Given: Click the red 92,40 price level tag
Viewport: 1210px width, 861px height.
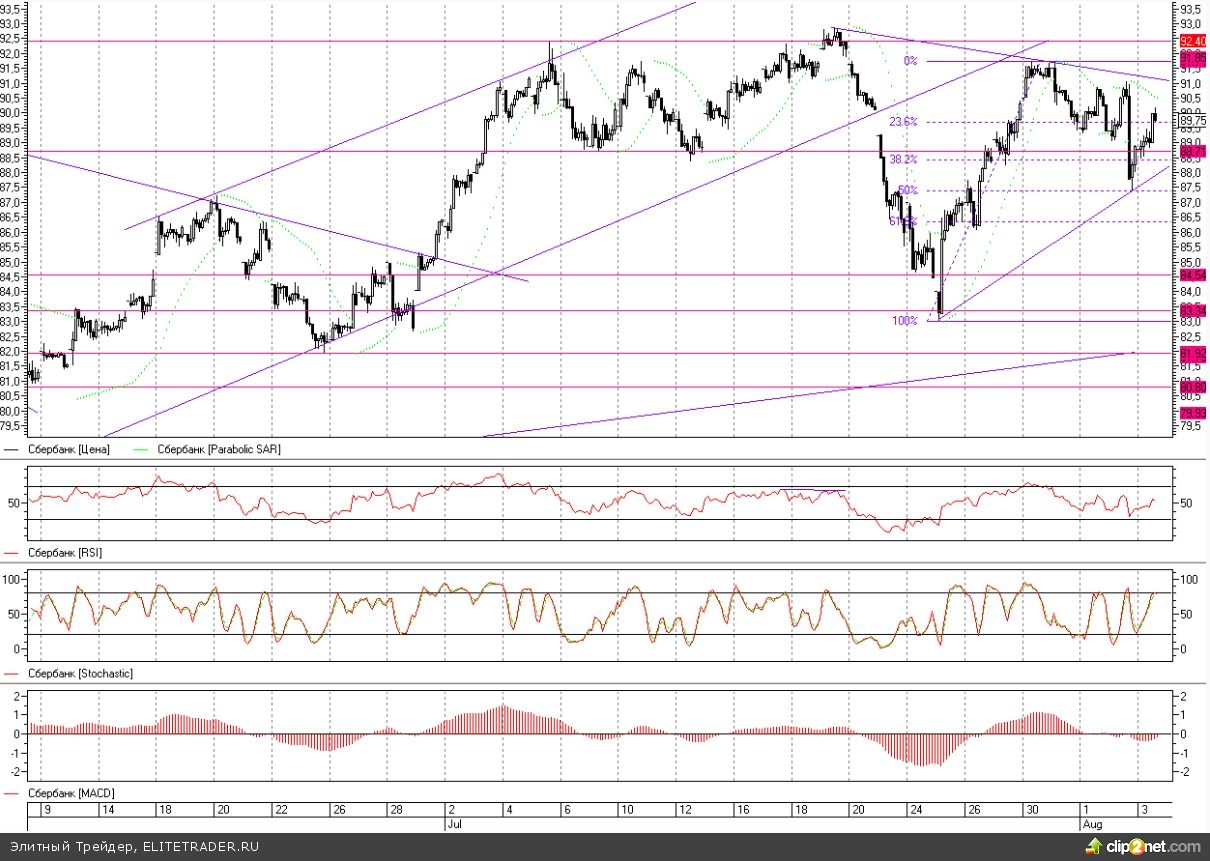Looking at the screenshot, I should coord(1191,41).
